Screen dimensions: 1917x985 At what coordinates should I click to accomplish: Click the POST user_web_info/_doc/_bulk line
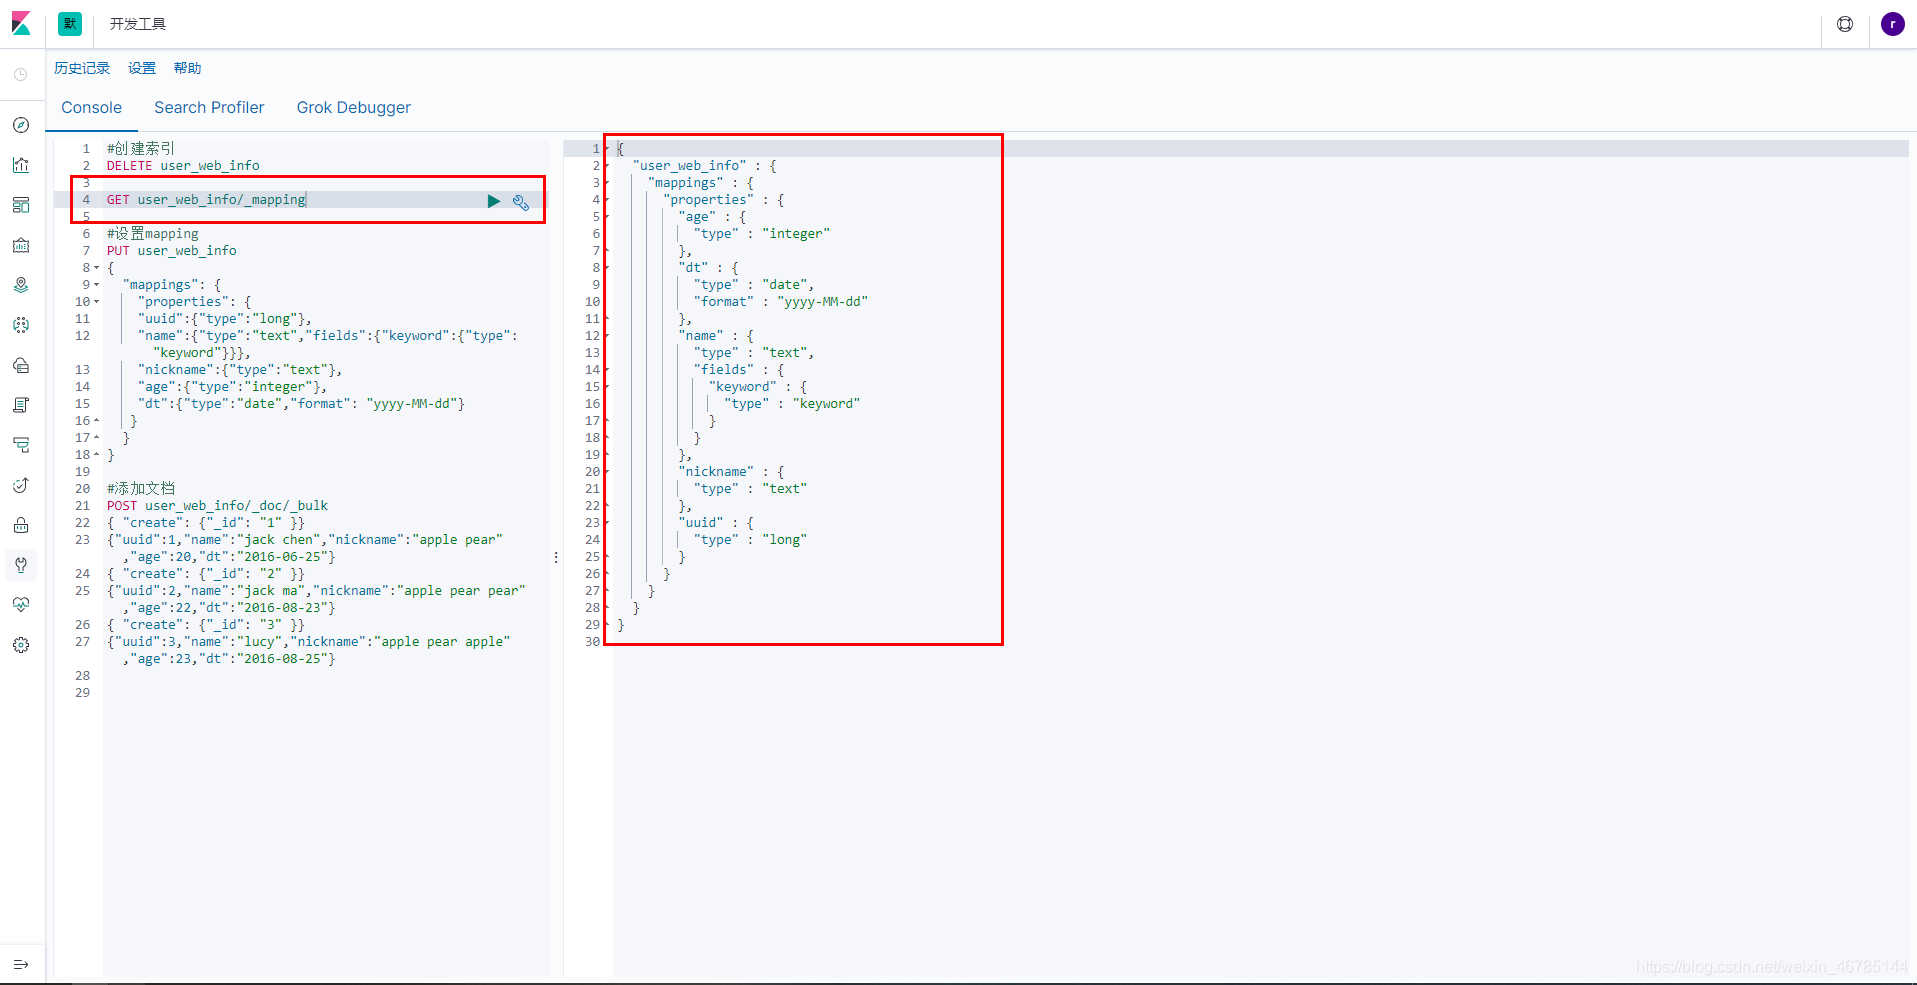pos(217,506)
